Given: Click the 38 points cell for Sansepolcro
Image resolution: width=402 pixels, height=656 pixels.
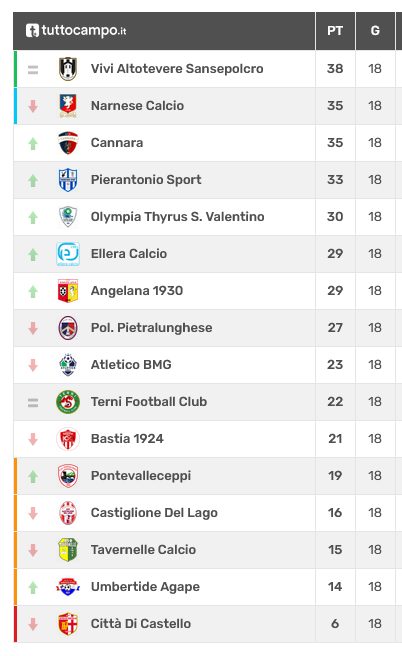Looking at the screenshot, I should point(335,69).
